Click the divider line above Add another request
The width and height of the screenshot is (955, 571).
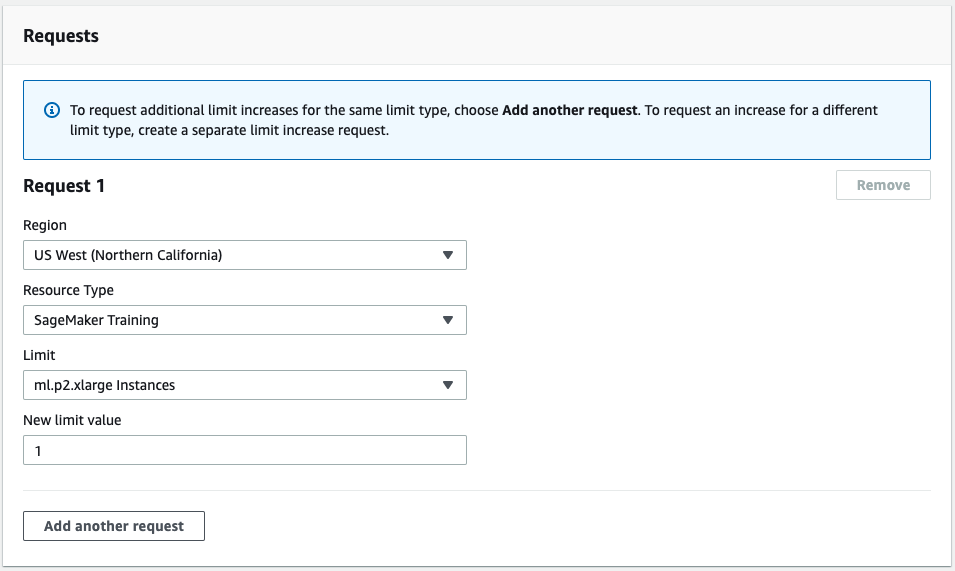click(476, 490)
